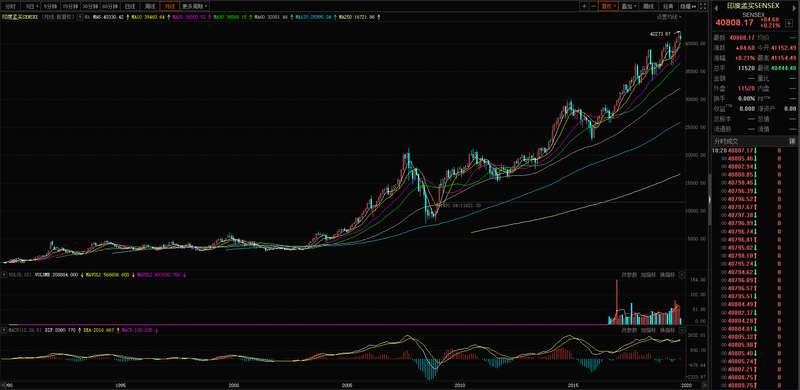Click the MA120 cyan indicator label

[312, 17]
